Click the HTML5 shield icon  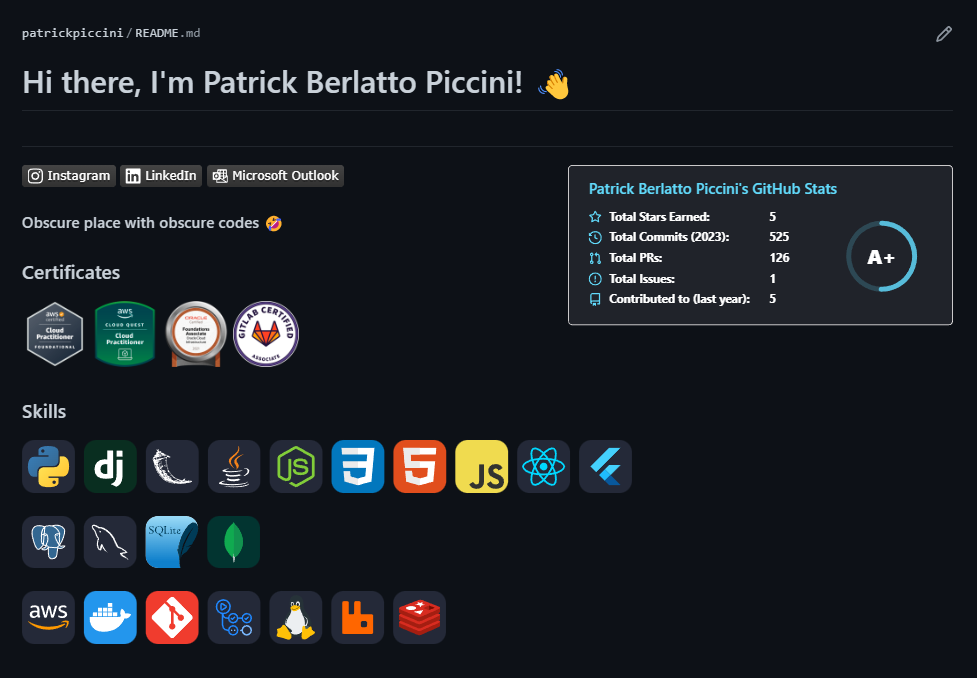click(419, 466)
